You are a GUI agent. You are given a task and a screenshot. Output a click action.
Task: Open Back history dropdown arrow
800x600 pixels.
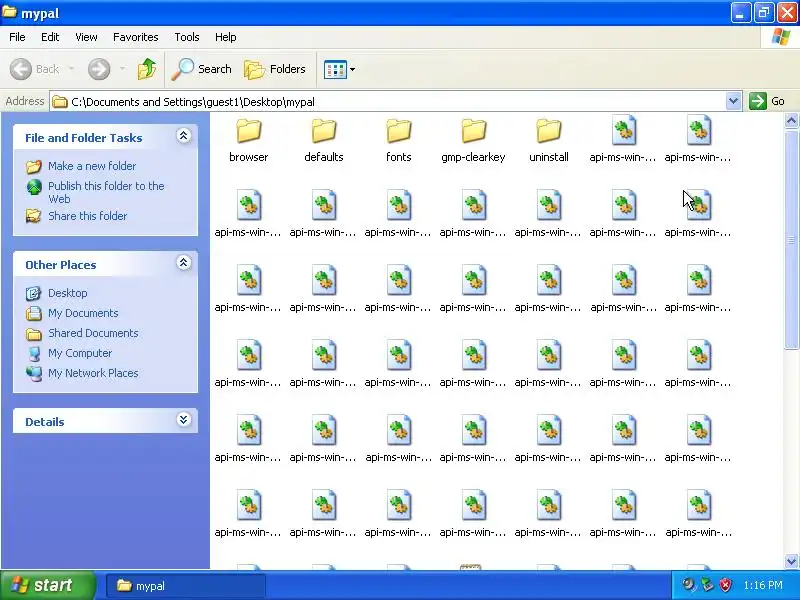tap(71, 69)
